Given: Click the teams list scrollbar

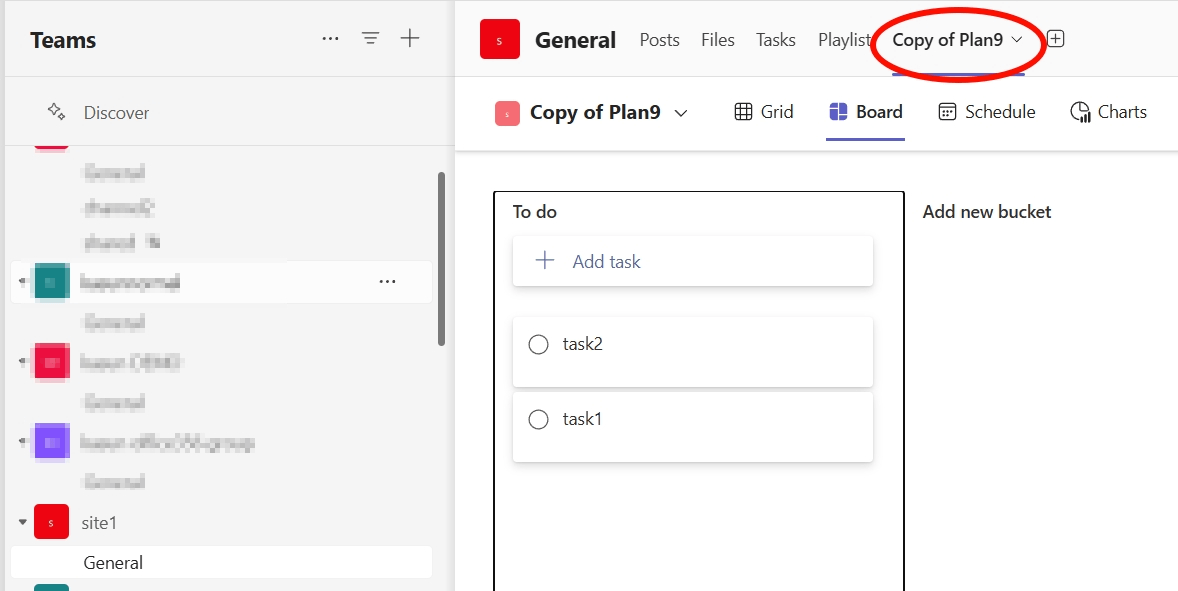Looking at the screenshot, I should (x=442, y=258).
